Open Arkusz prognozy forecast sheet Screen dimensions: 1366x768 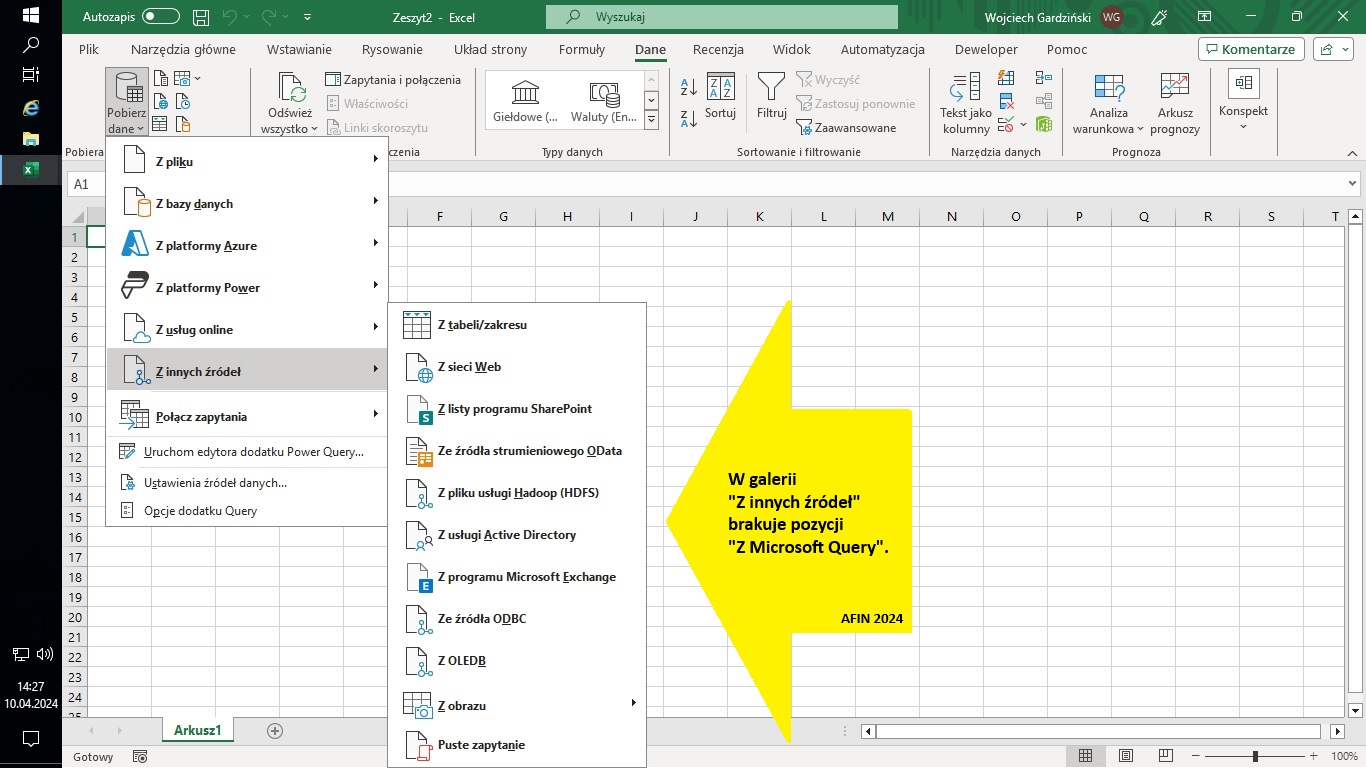[x=1175, y=103]
